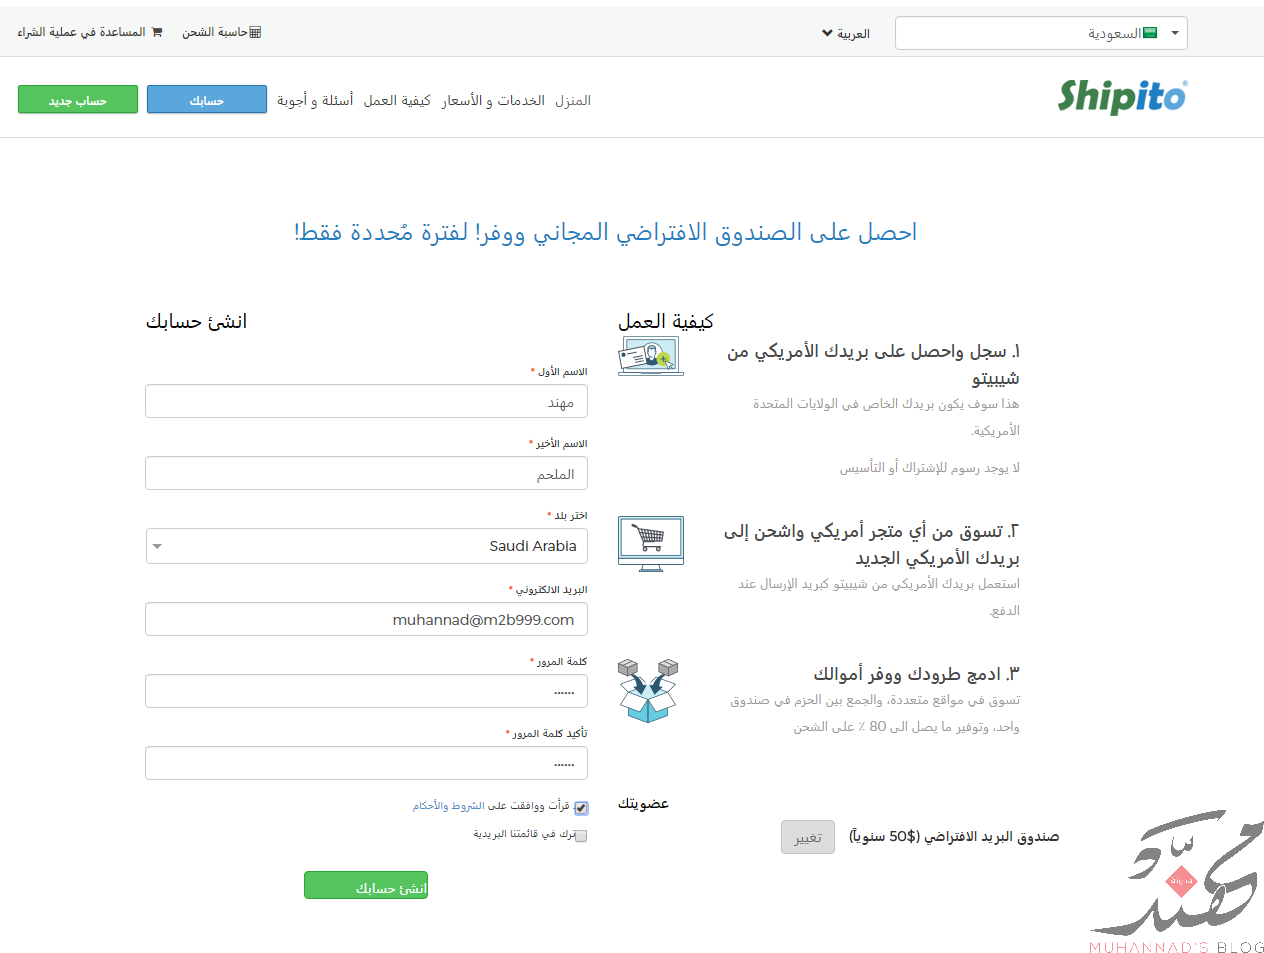The height and width of the screenshot is (953, 1264).
Task: Open the أسئلة و أجوبة menu item
Action: click(x=315, y=100)
